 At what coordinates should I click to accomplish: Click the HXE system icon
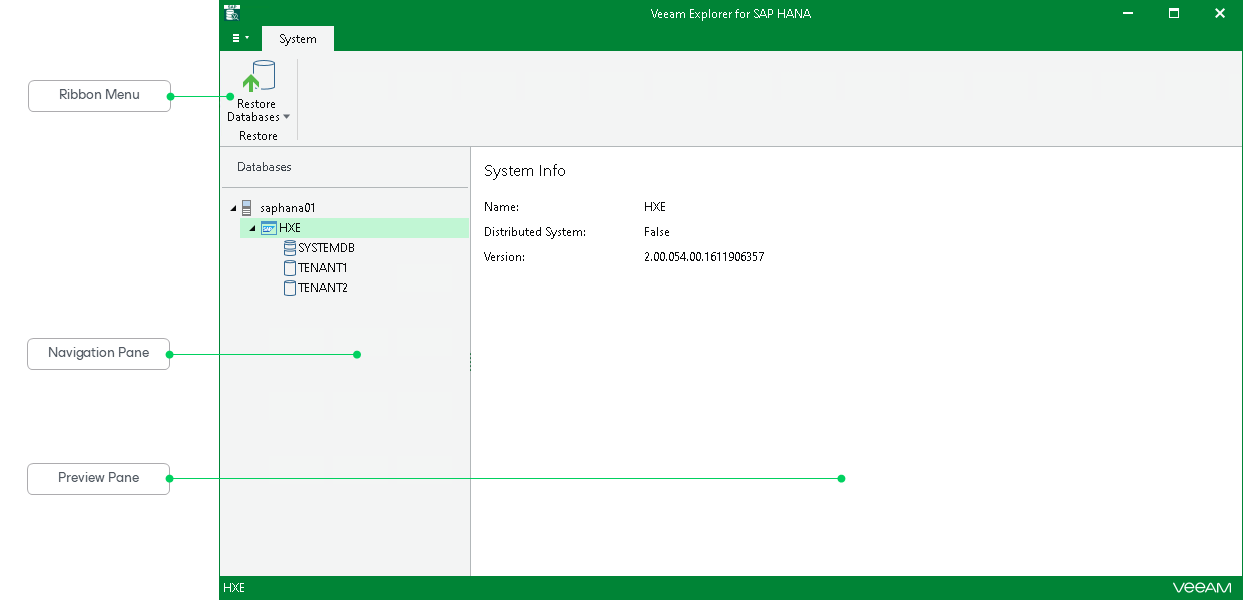pyautogui.click(x=268, y=228)
